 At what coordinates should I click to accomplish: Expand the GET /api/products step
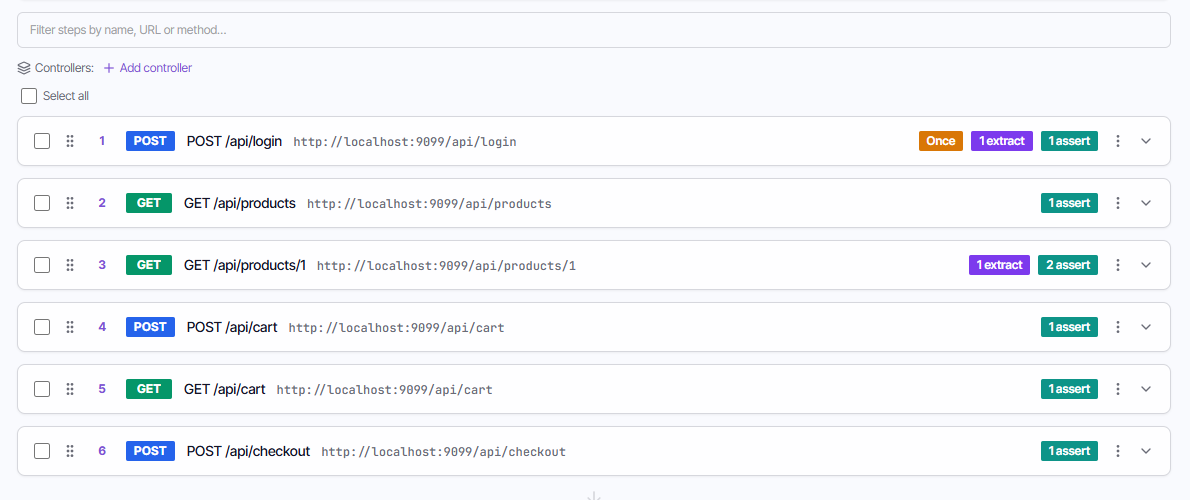click(x=1146, y=203)
